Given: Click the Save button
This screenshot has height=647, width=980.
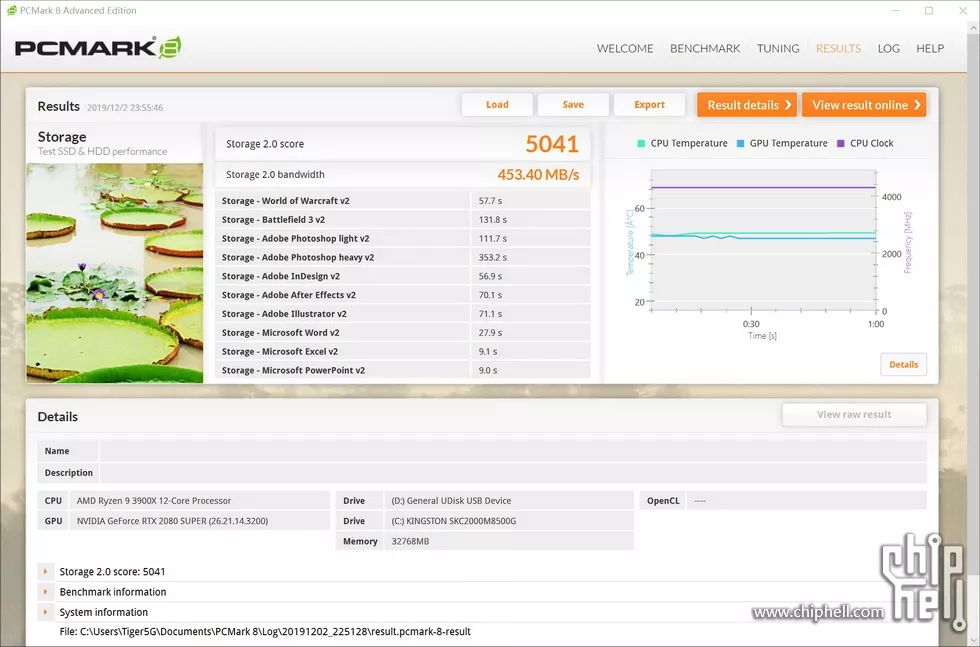Looking at the screenshot, I should click(573, 104).
